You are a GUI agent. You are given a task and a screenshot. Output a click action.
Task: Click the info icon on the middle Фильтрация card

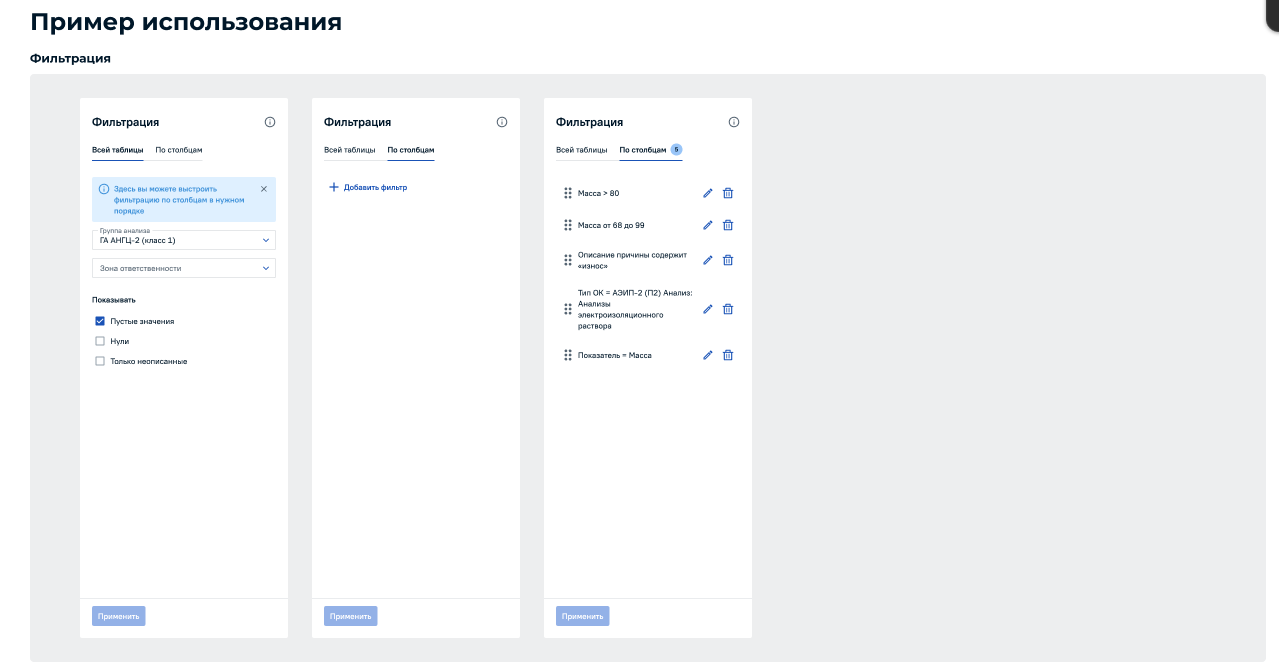501,121
